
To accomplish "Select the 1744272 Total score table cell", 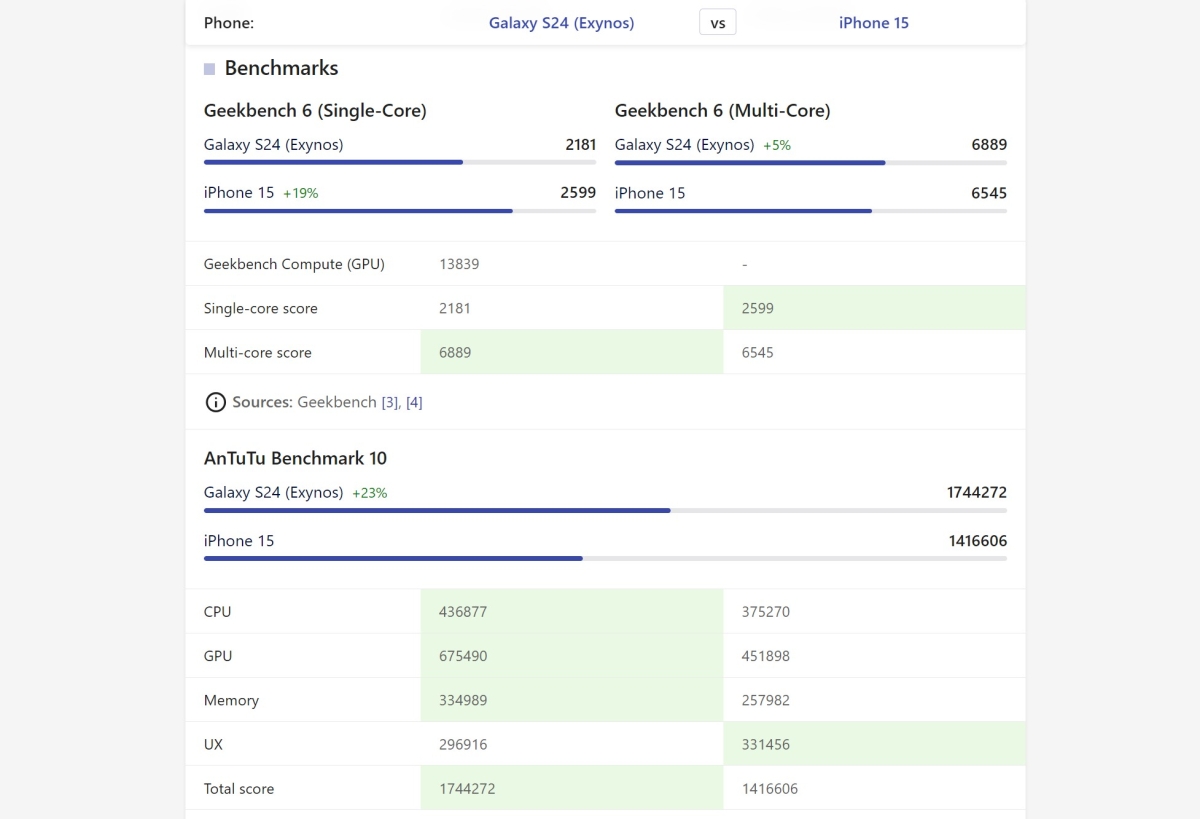I will pos(572,788).
